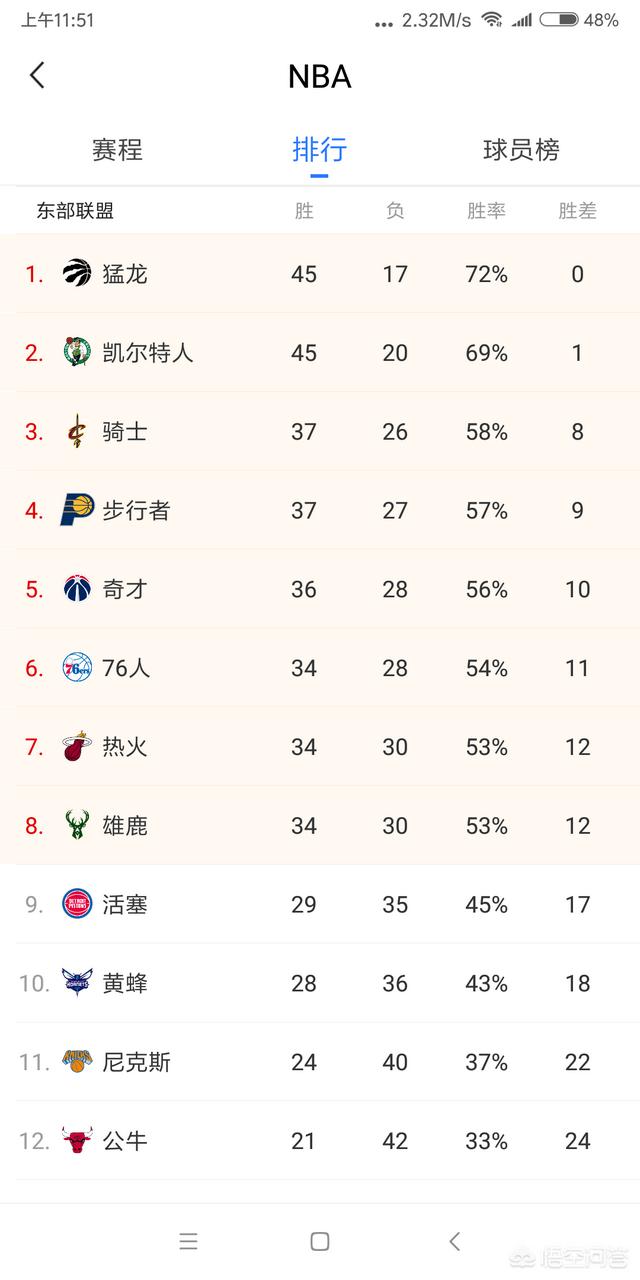Image resolution: width=640 pixels, height=1280 pixels.
Task: Switch to the 赛程 schedule tab
Action: pos(117,150)
